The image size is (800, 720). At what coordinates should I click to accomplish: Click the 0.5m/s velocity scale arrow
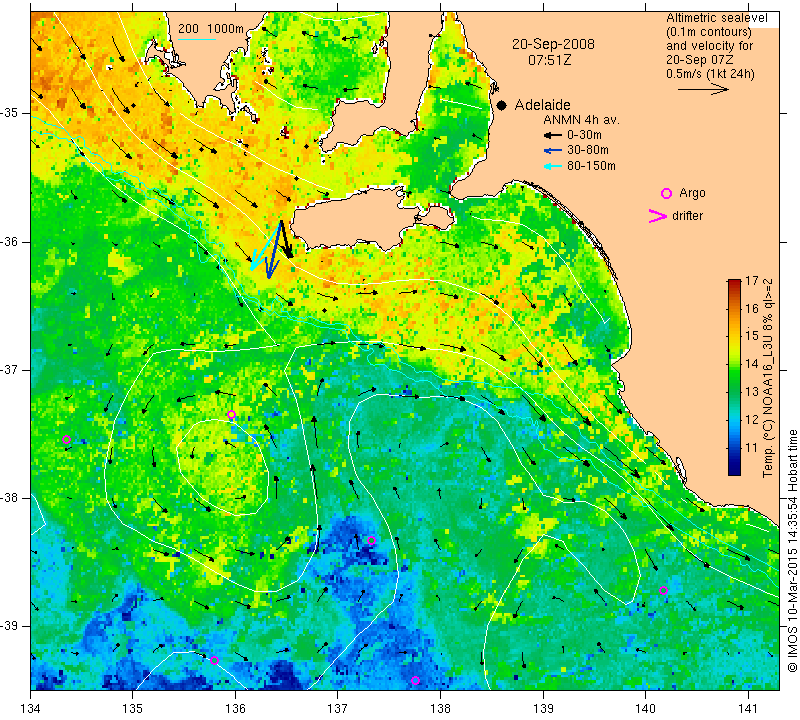[x=704, y=89]
